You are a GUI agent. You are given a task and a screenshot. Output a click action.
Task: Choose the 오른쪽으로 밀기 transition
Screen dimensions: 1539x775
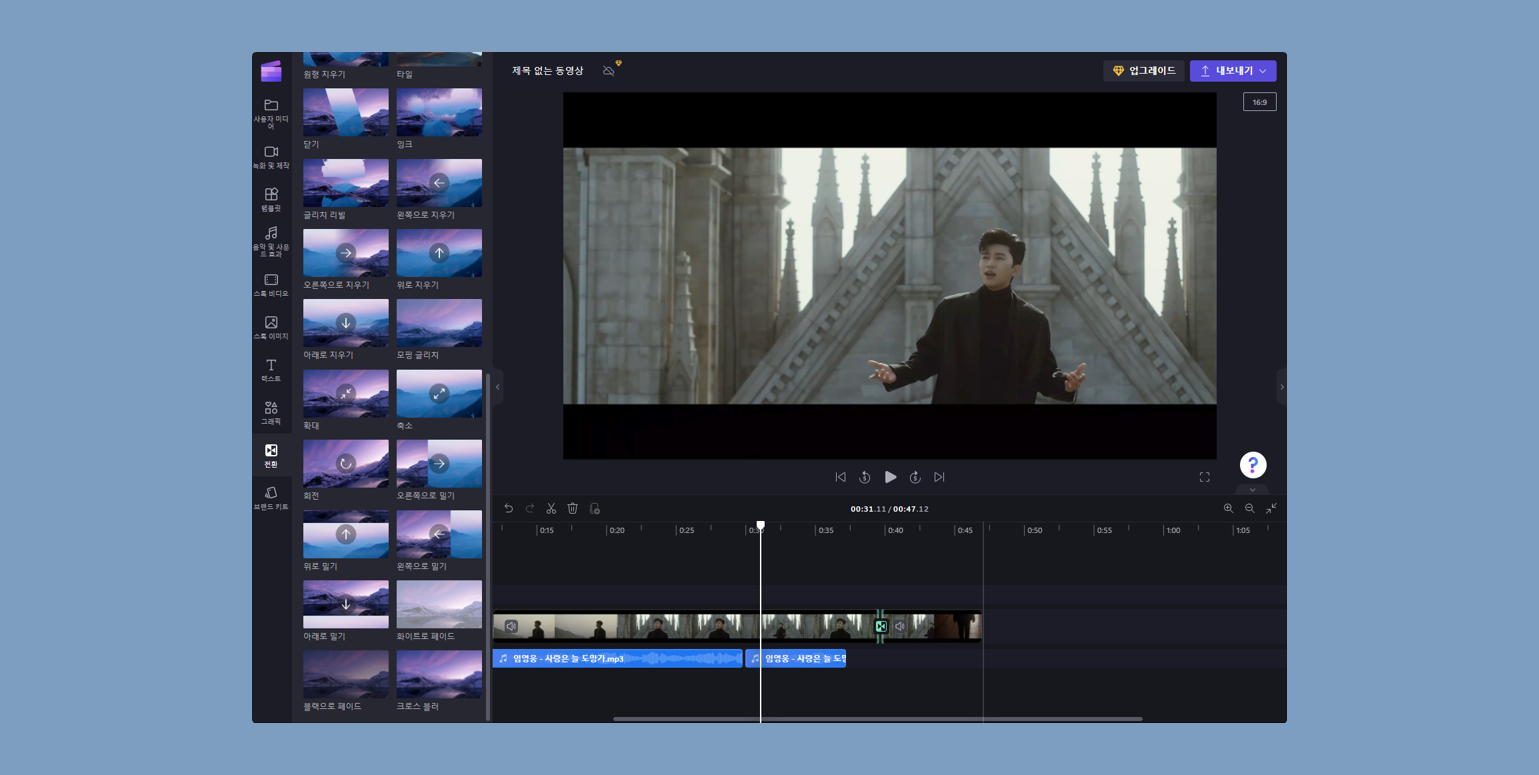pos(439,463)
